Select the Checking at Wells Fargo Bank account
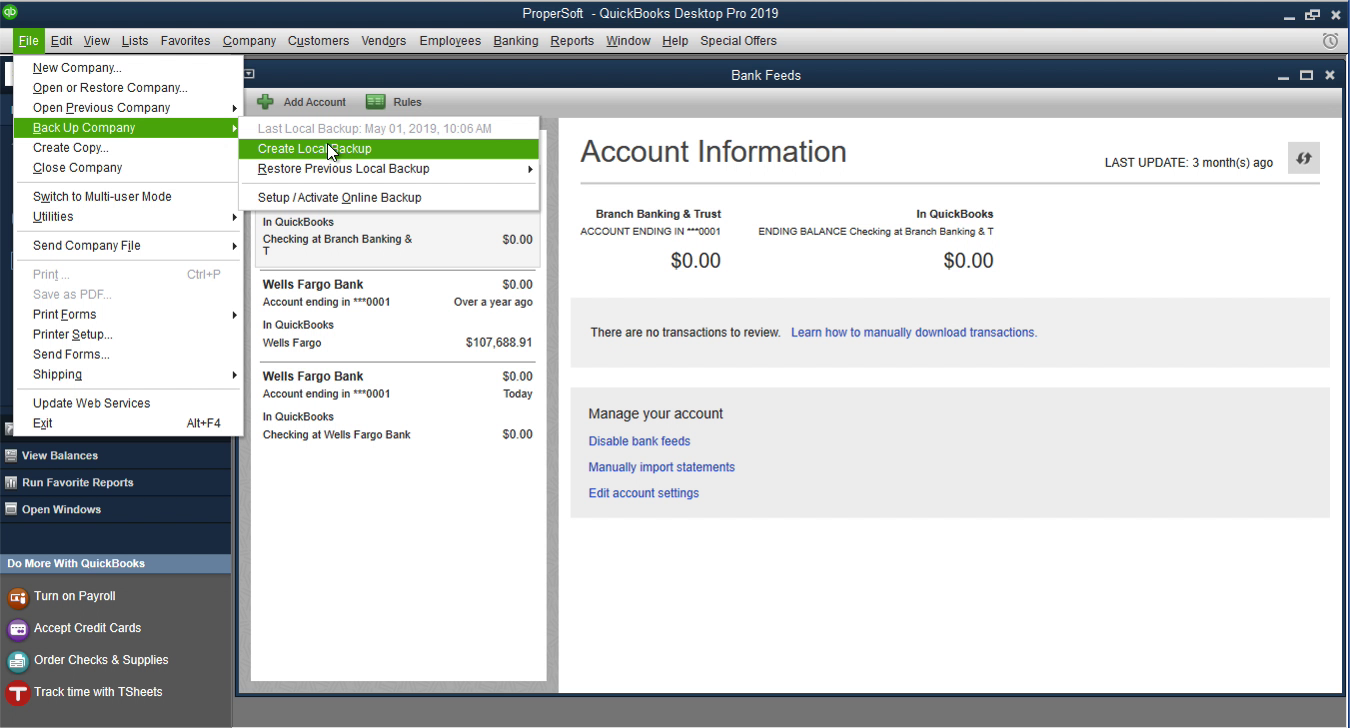 [397, 406]
